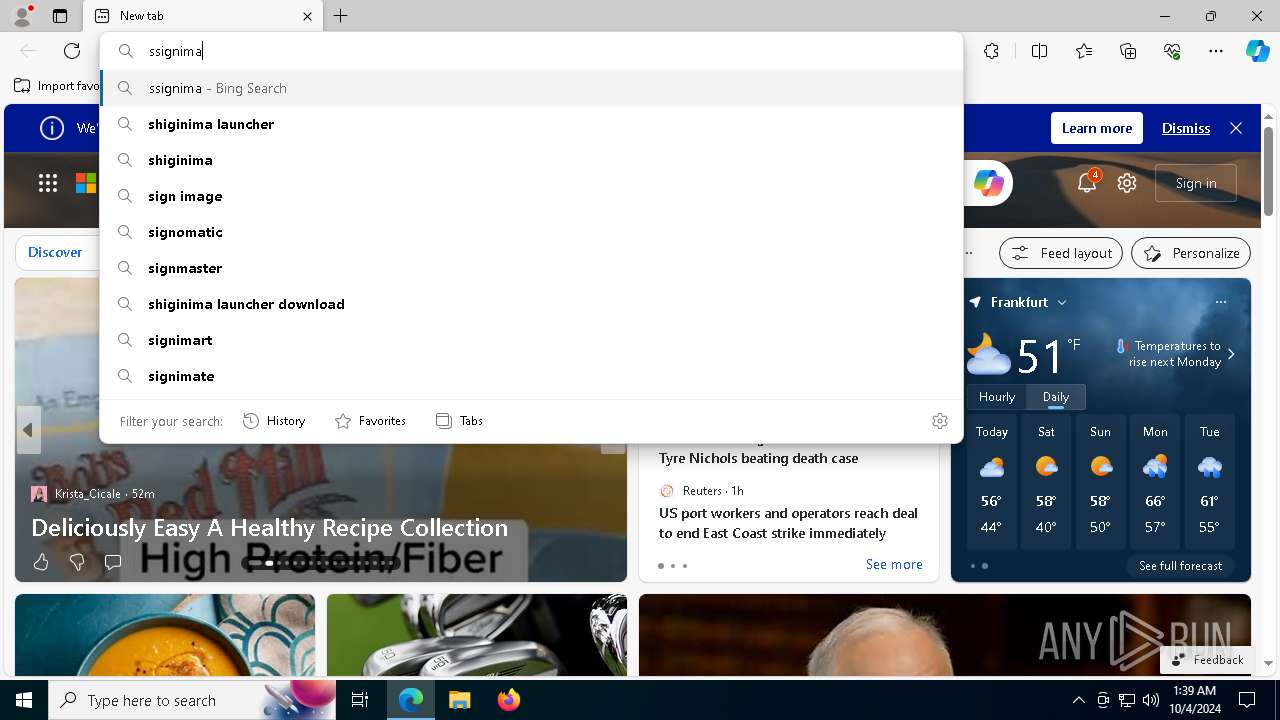The height and width of the screenshot is (720, 1280).
Task: Choose the 'shiginima' suggestion
Action: [x=531, y=160]
